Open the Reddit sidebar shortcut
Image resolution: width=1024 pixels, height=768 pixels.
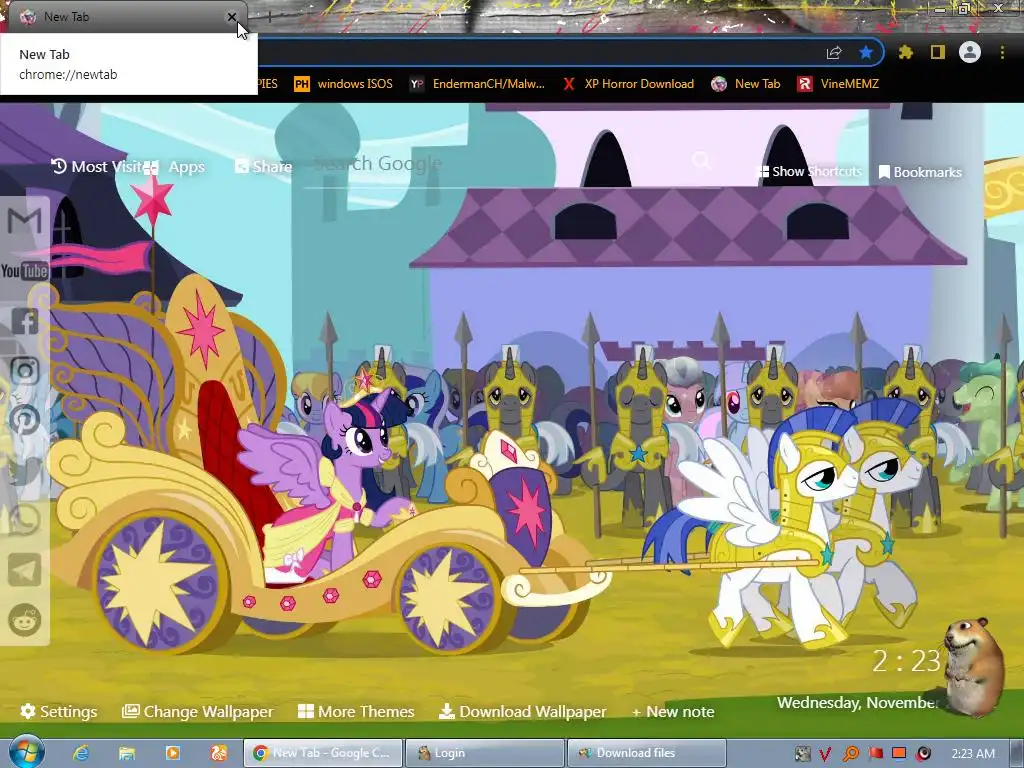[x=24, y=620]
